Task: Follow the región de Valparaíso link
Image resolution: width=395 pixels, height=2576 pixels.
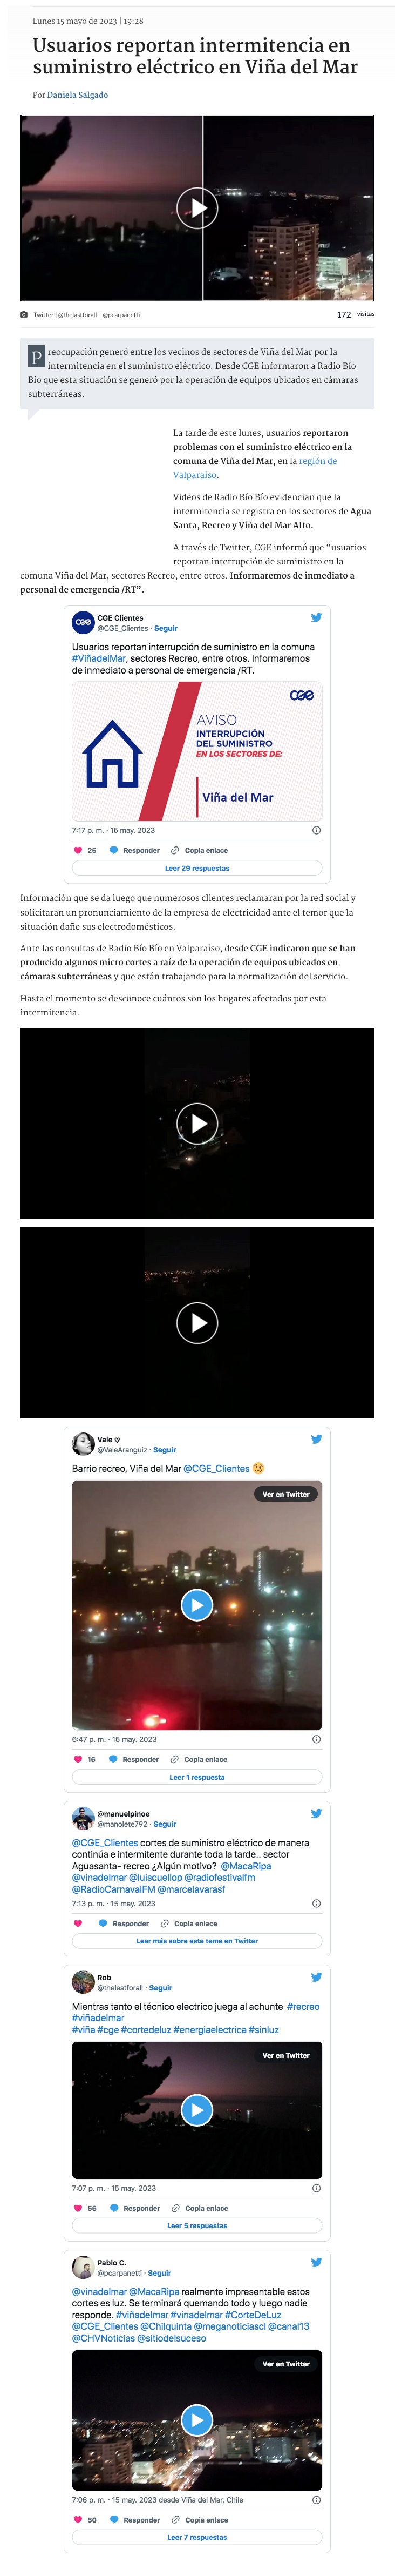Action: click(x=255, y=468)
